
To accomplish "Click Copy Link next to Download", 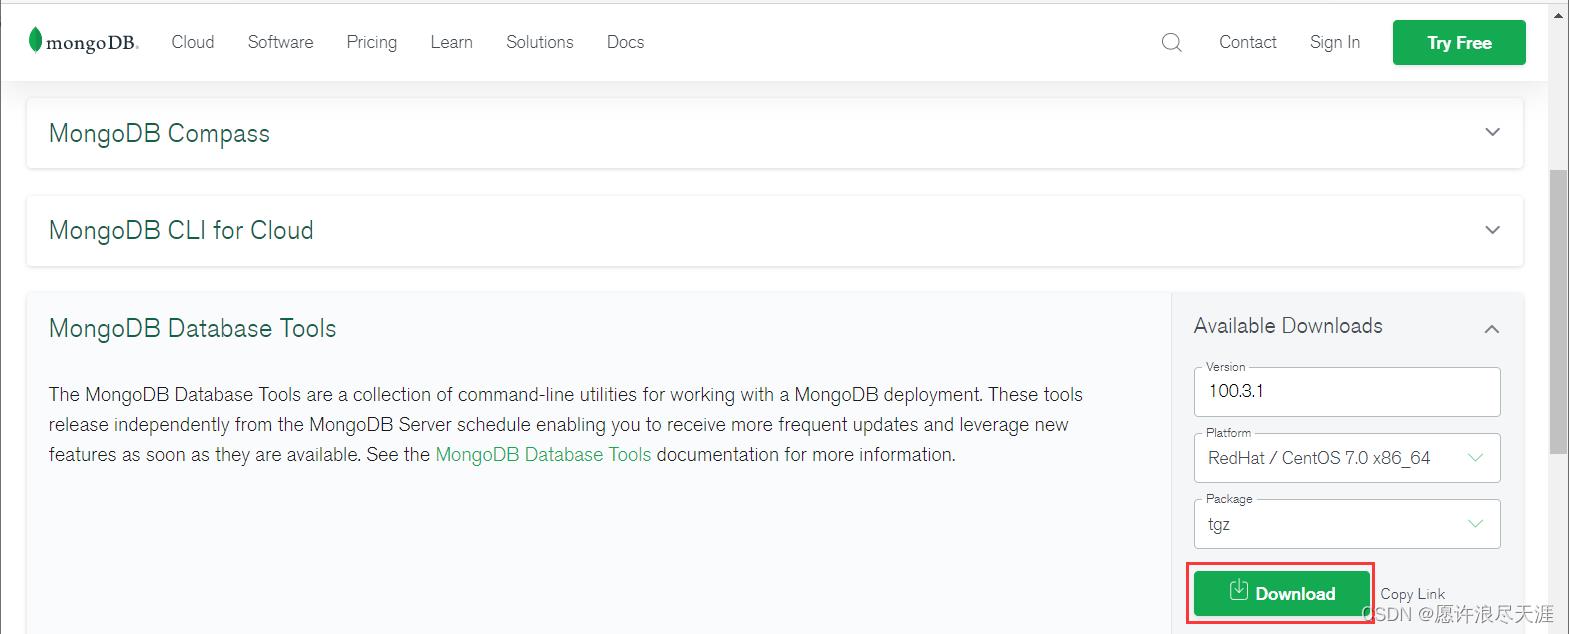I will click(x=1412, y=594).
